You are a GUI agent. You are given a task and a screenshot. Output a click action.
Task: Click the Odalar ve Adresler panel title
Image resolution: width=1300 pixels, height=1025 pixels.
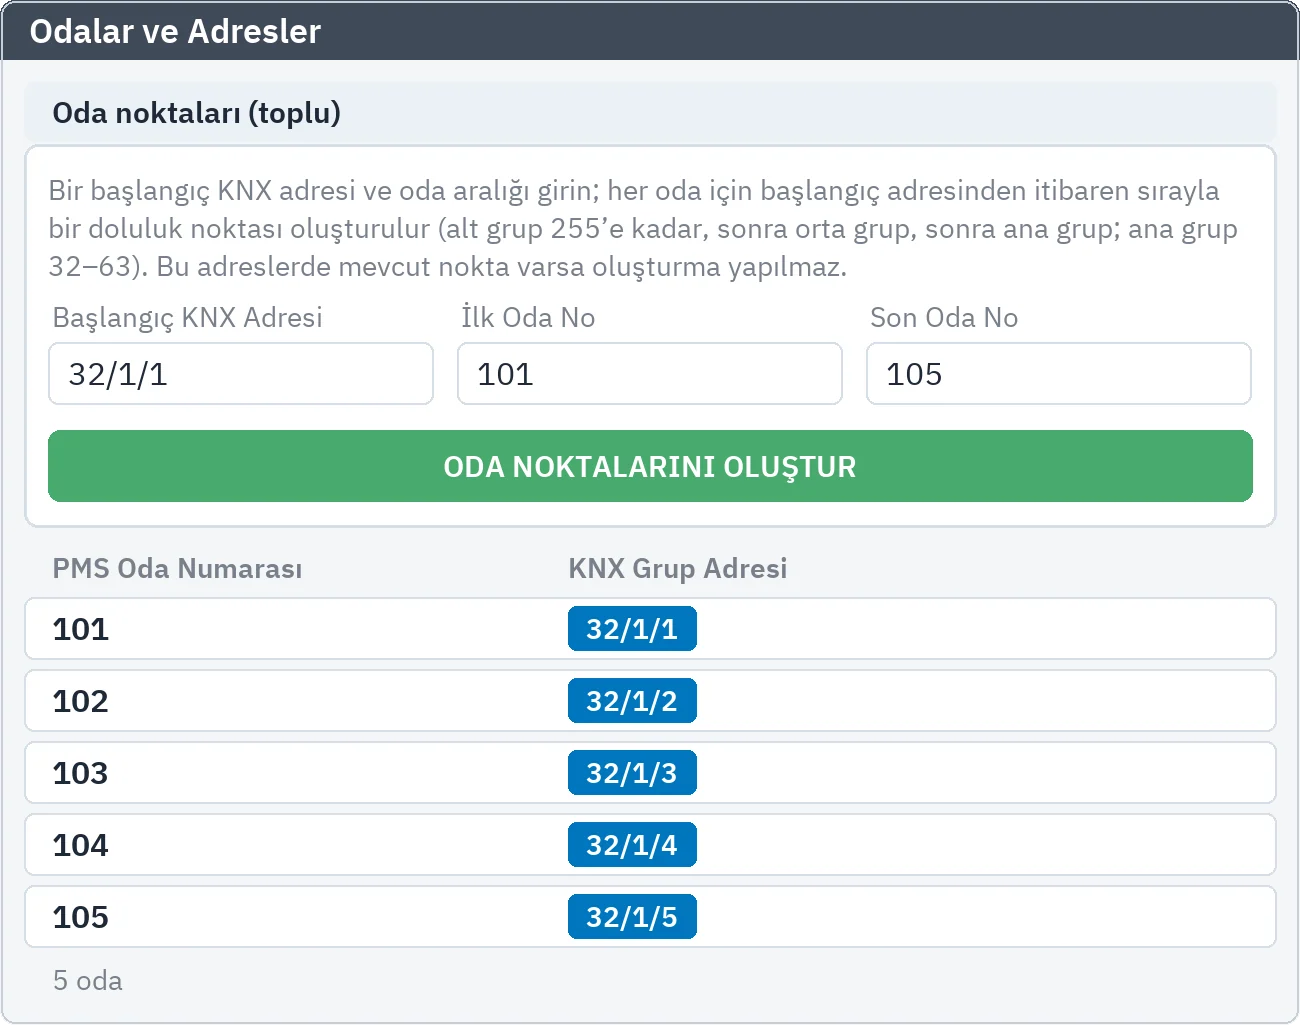click(x=175, y=31)
